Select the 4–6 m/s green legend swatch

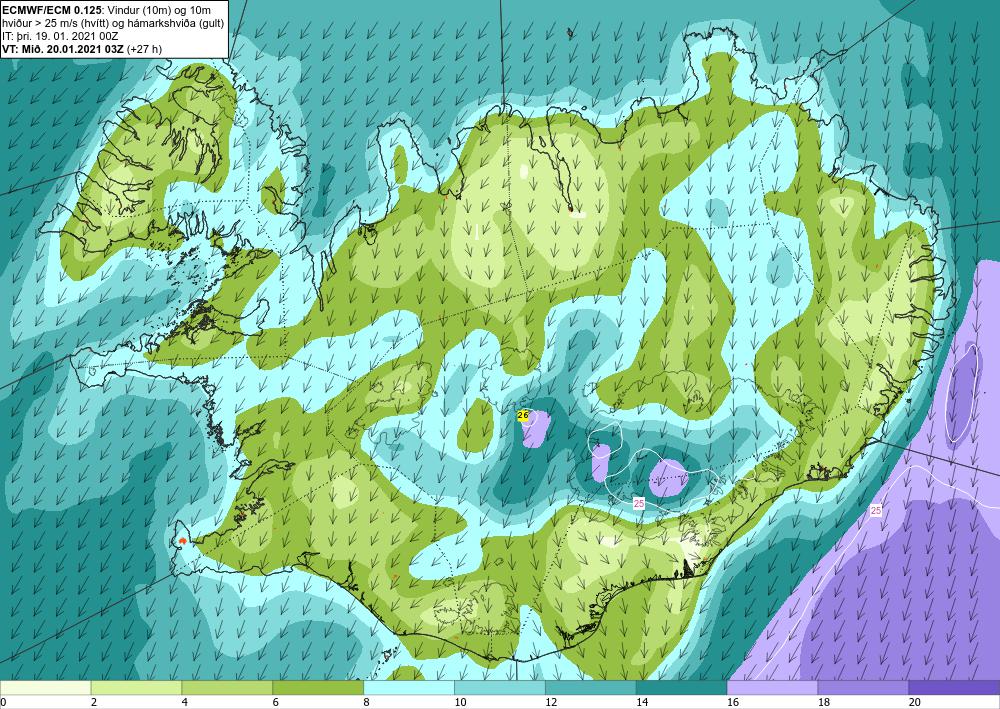[227, 687]
